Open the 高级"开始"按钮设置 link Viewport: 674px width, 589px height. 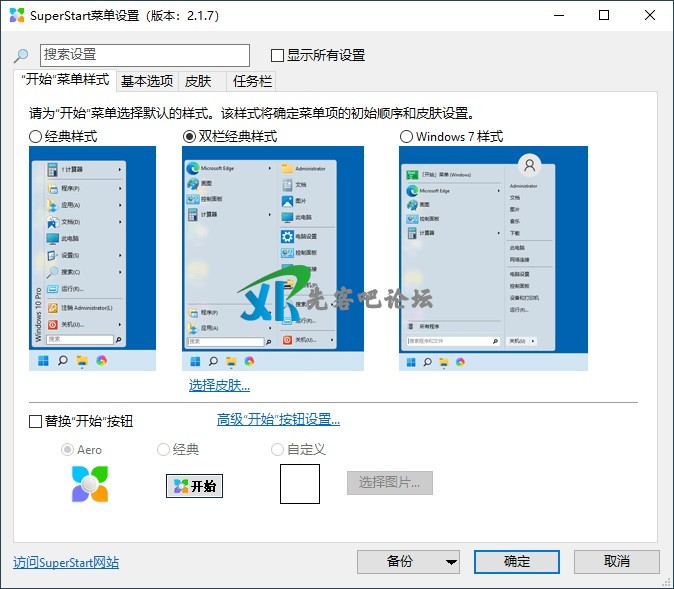click(x=278, y=420)
